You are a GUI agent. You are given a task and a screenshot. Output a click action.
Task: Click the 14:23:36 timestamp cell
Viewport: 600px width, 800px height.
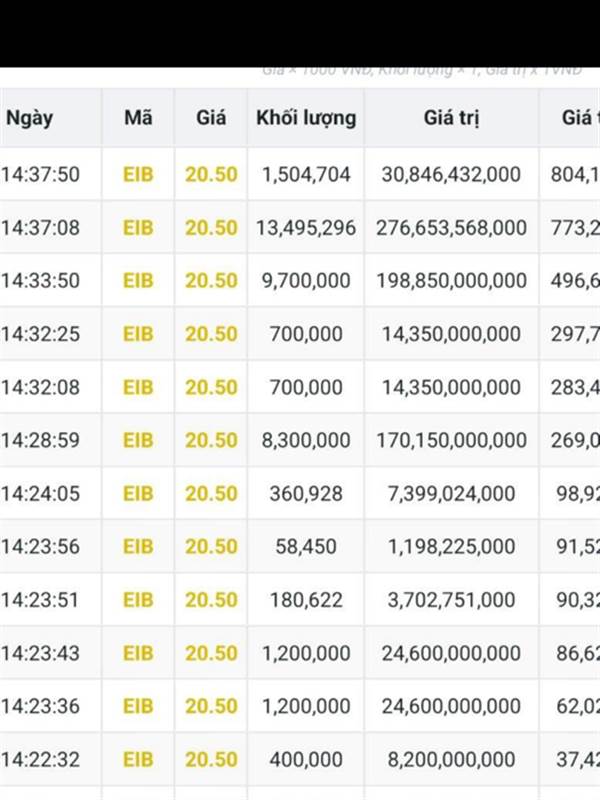coord(40,706)
